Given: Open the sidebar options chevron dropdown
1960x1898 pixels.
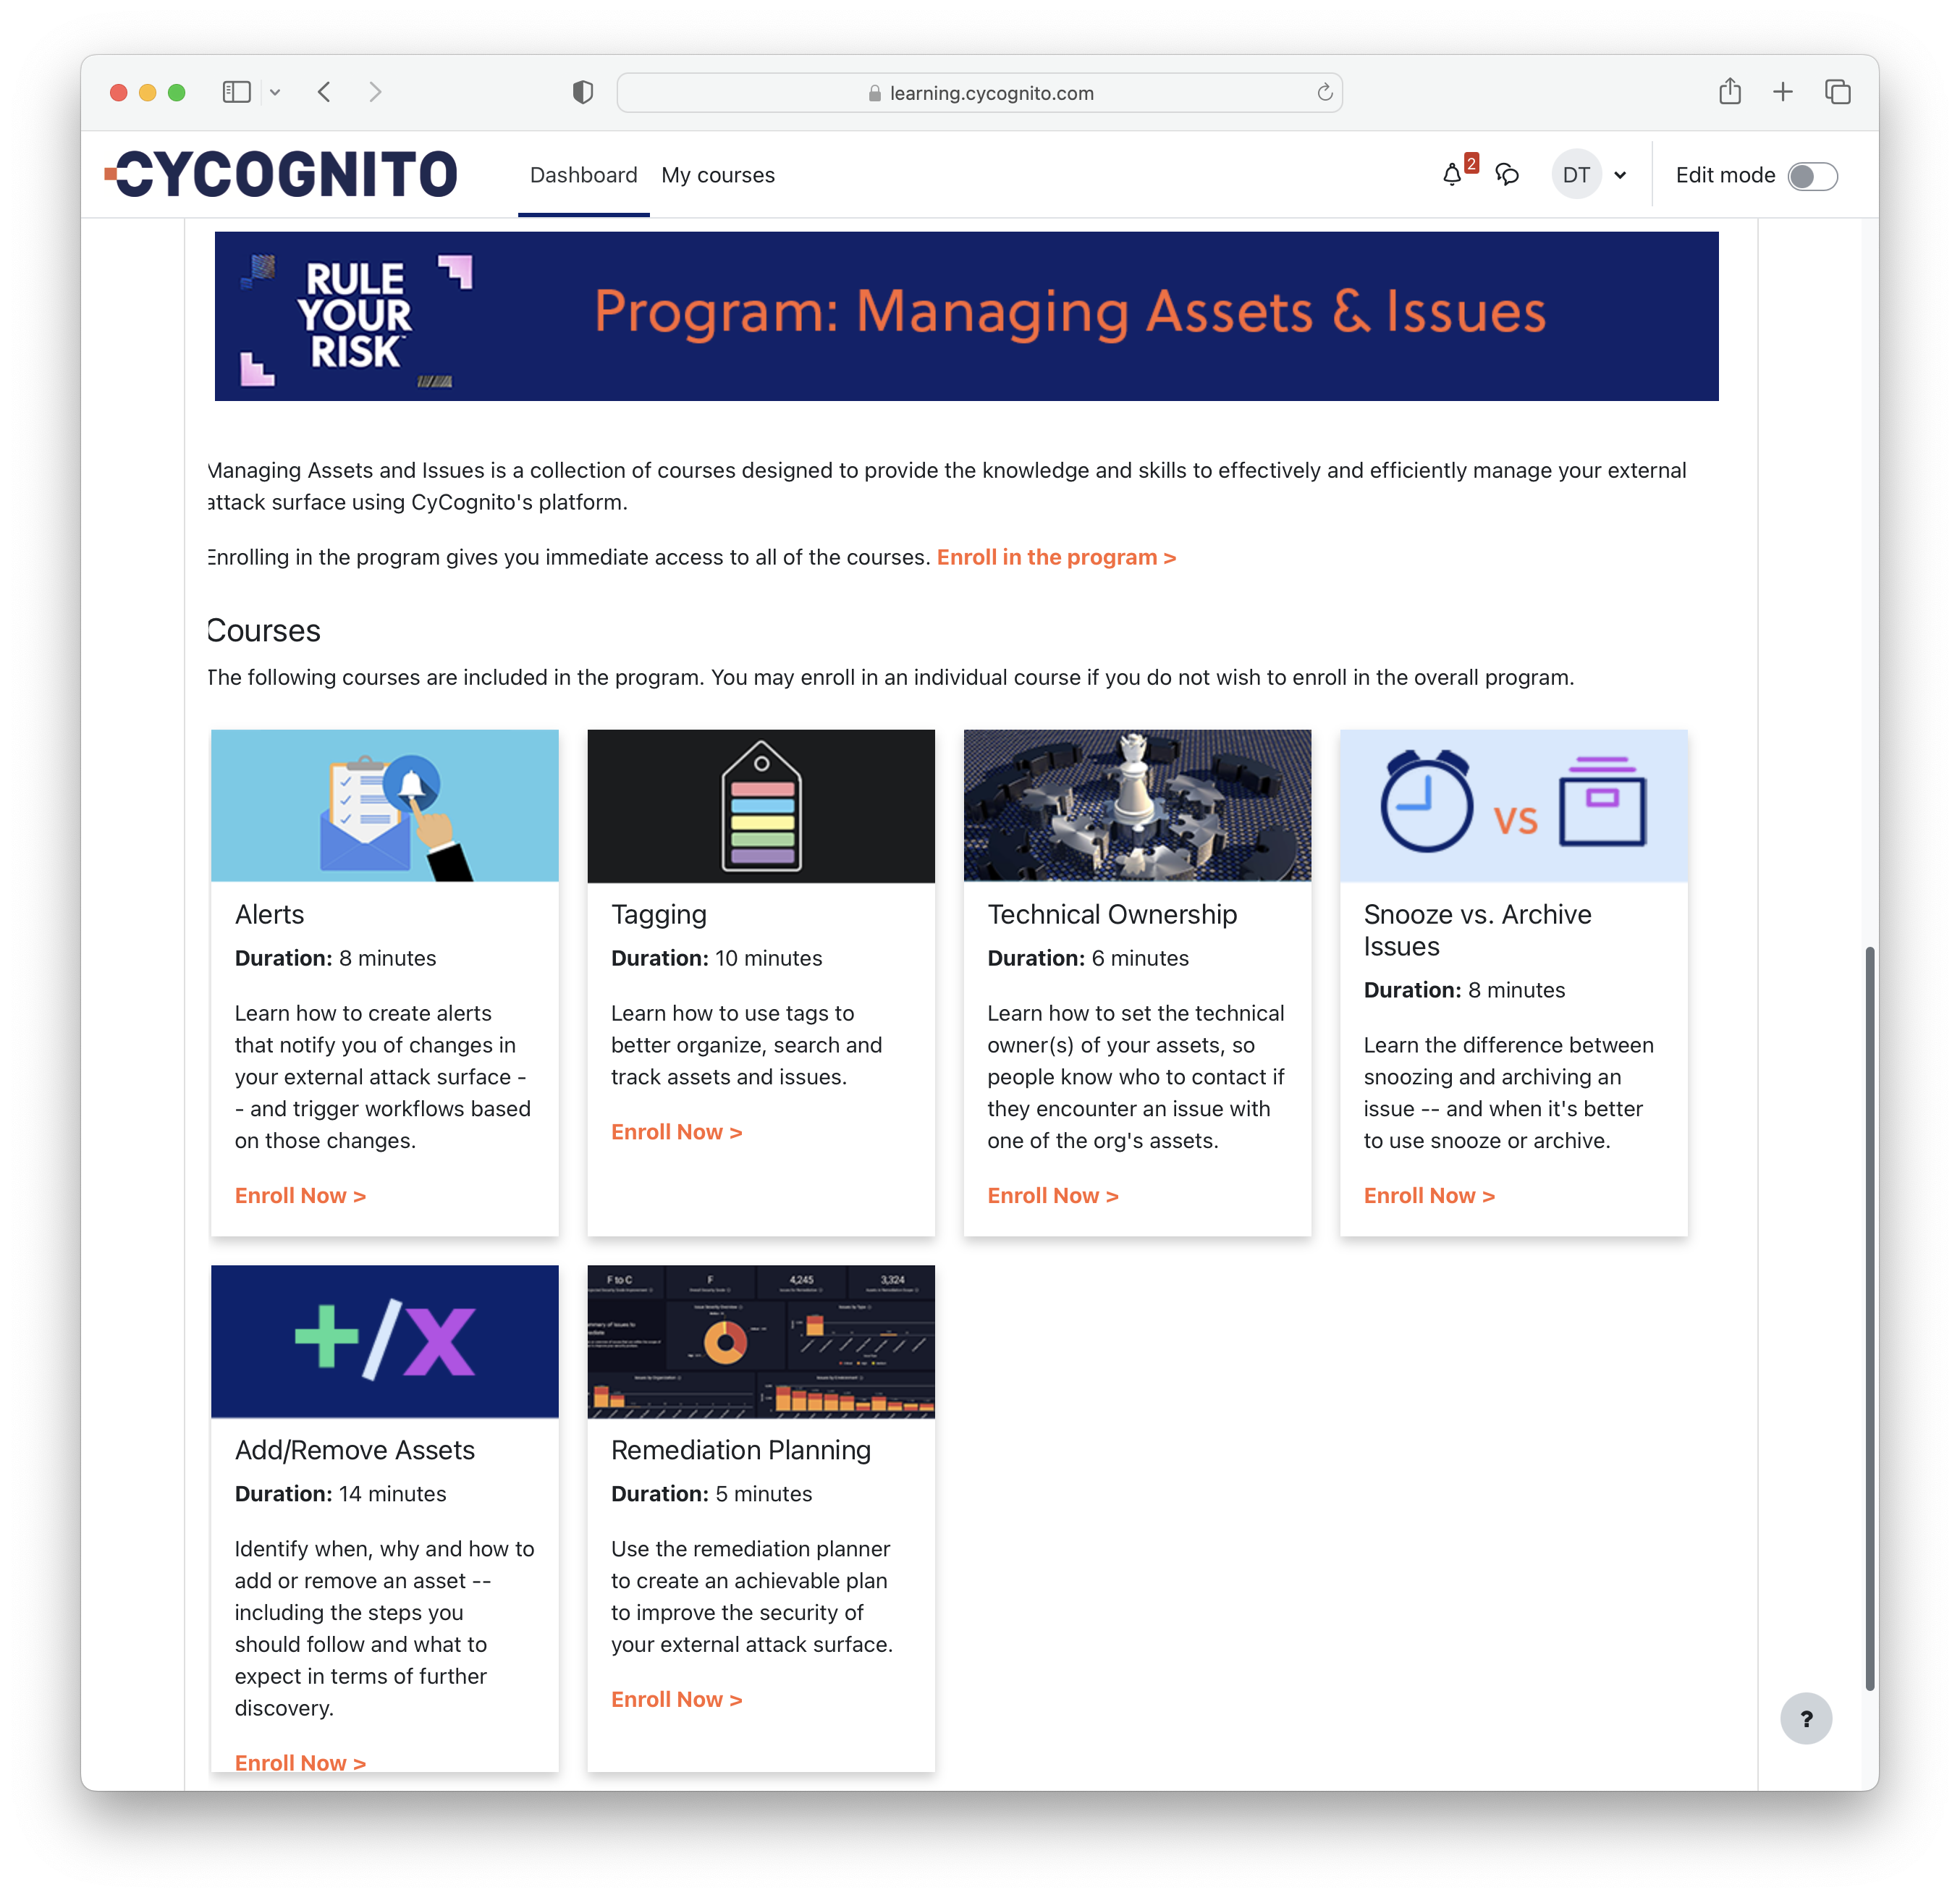Looking at the screenshot, I should [x=275, y=93].
